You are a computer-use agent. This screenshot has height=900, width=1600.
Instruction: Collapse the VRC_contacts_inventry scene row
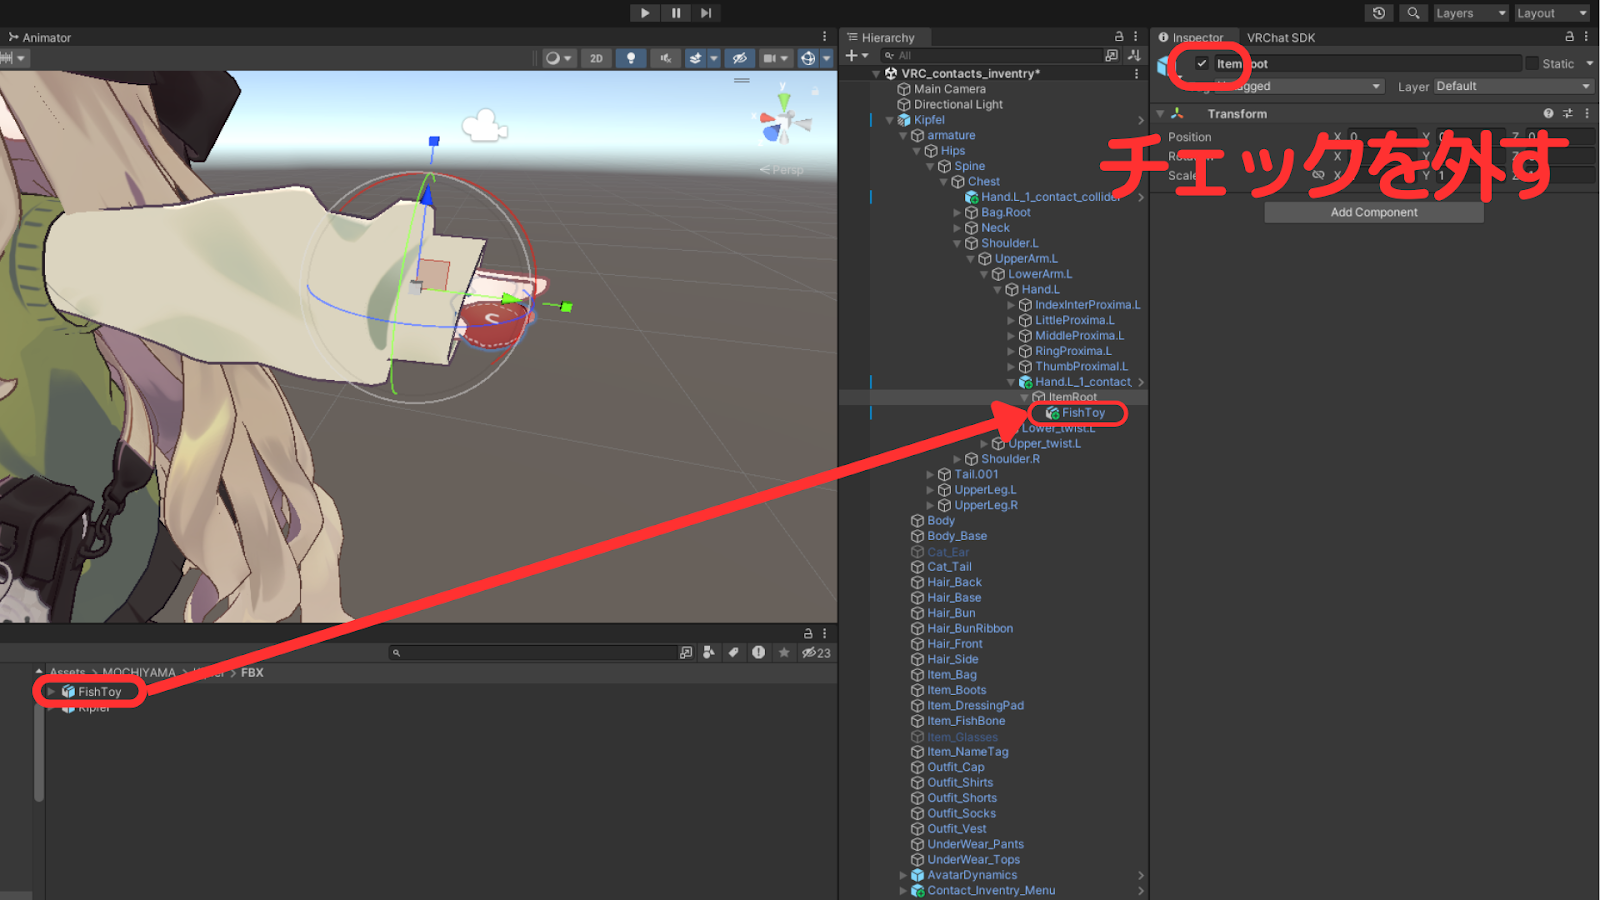tap(876, 74)
